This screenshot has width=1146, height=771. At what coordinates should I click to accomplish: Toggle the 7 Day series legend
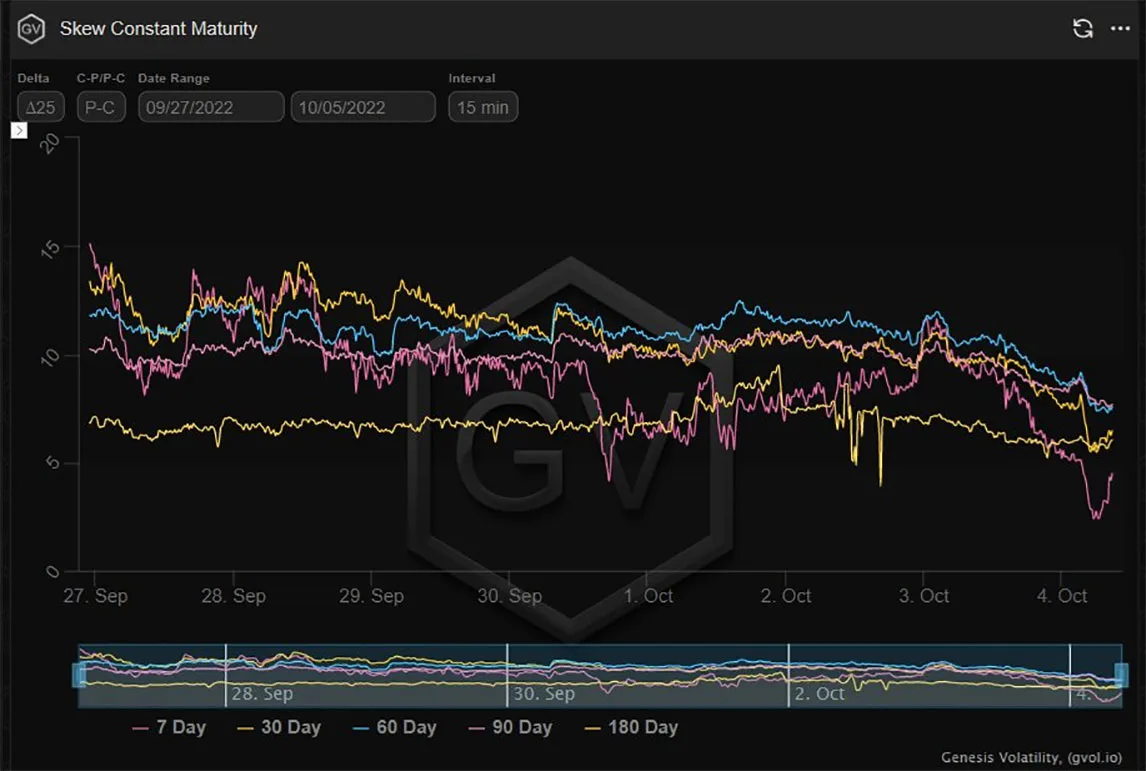[x=170, y=727]
